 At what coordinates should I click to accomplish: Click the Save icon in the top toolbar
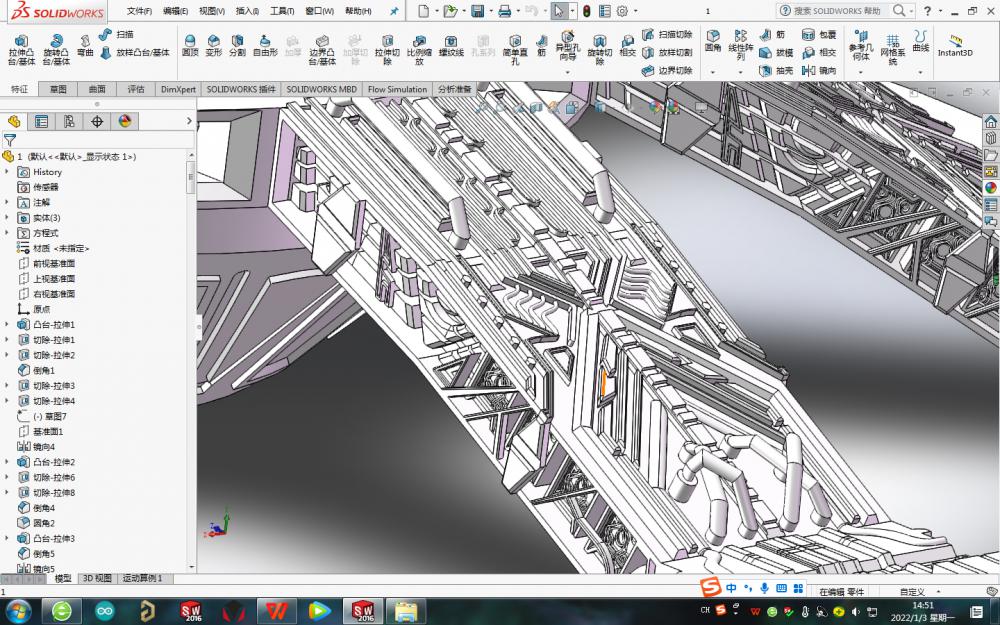477,11
